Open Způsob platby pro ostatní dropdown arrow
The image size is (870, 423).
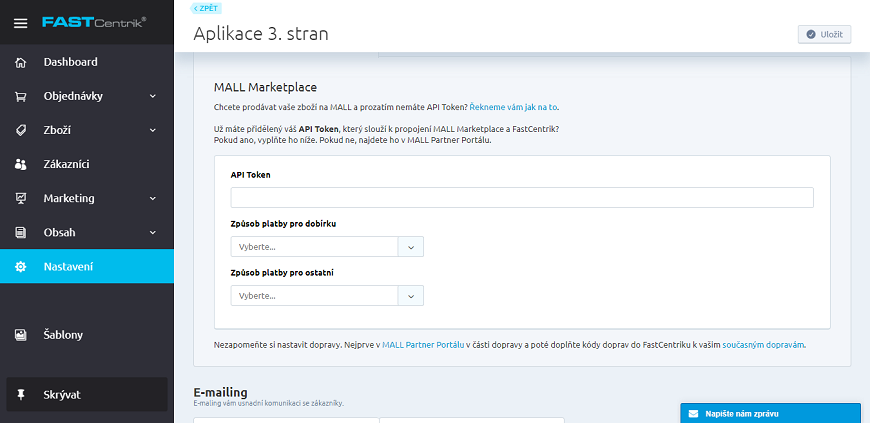411,296
